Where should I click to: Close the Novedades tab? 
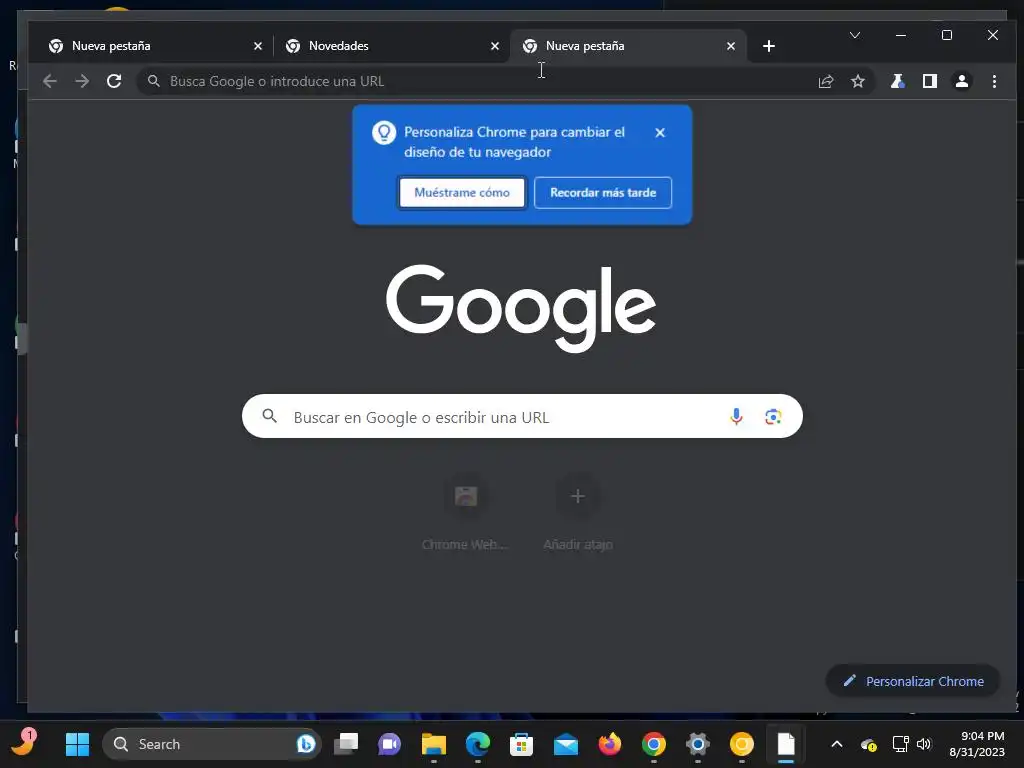point(494,46)
